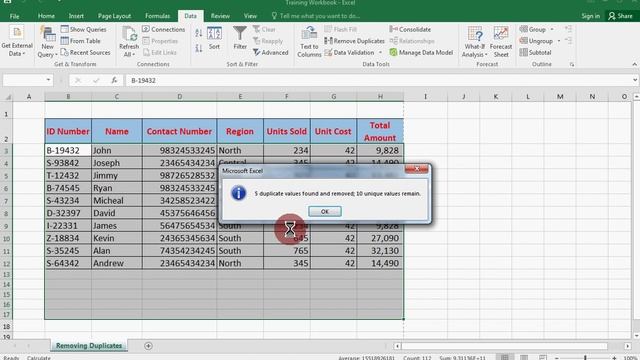Select the Andrew name cell

tap(117, 263)
